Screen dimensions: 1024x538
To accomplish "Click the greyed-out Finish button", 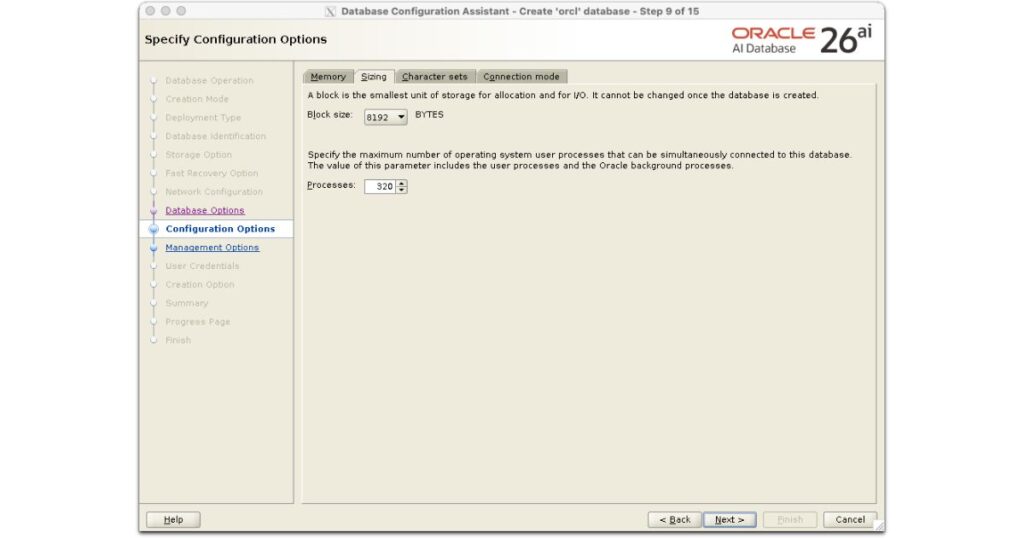I will (790, 520).
